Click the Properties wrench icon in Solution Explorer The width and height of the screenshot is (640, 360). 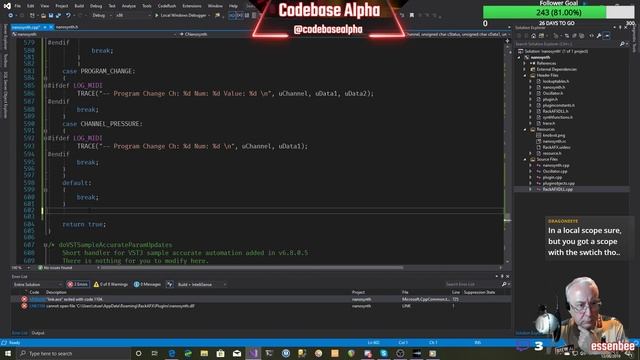599,36
